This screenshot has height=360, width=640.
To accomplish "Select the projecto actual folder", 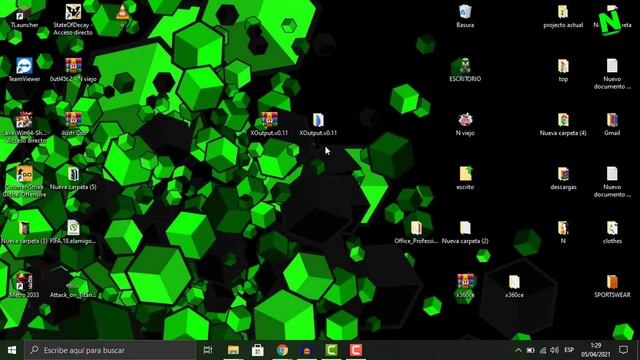I will tap(563, 12).
